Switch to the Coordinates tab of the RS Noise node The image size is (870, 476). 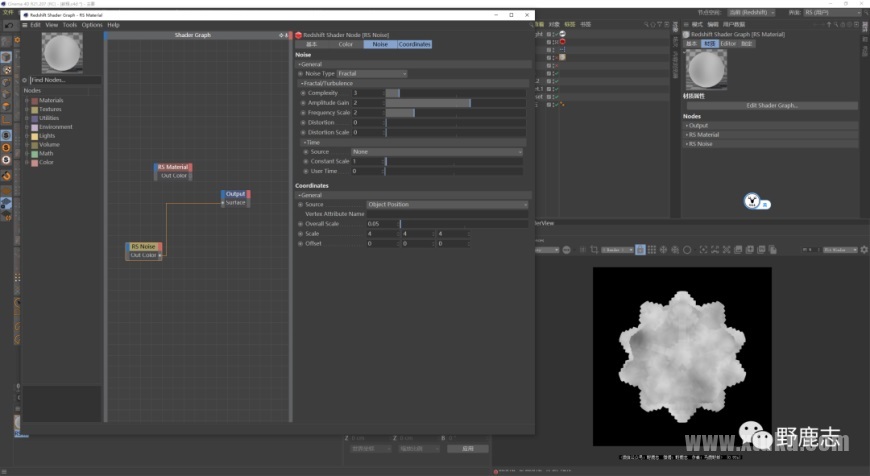(x=414, y=44)
